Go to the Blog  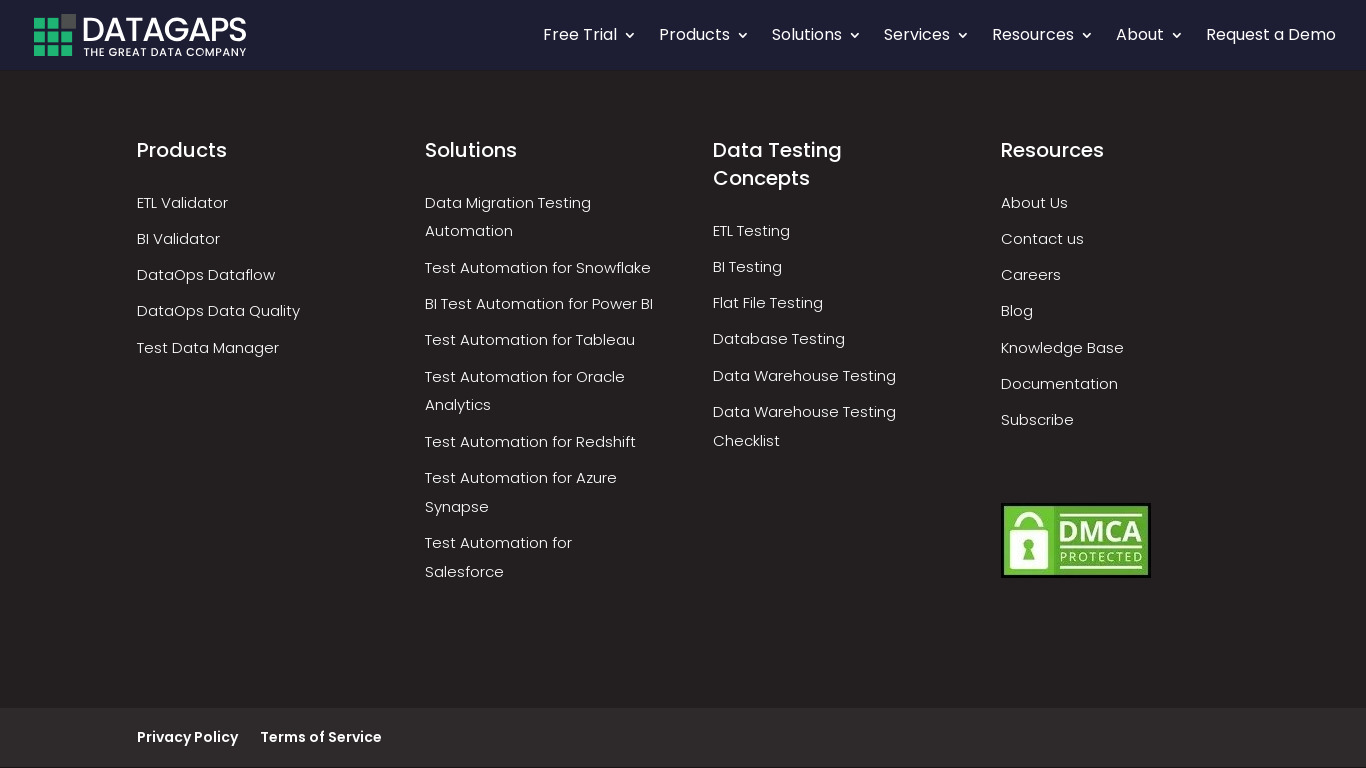coord(1017,311)
